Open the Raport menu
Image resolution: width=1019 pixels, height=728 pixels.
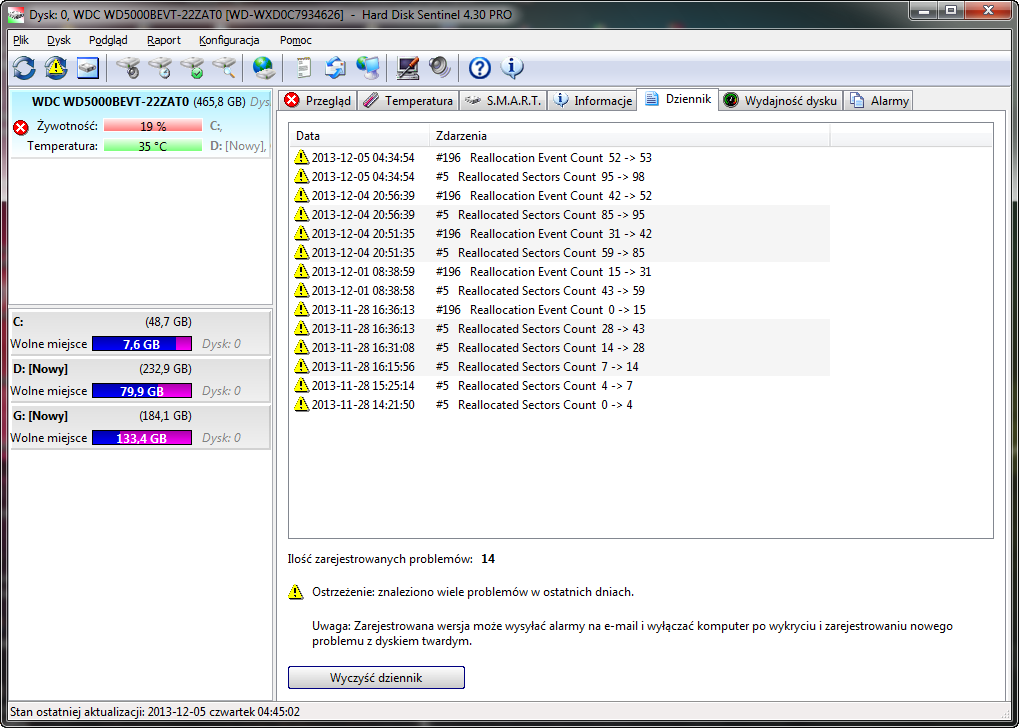(164, 40)
